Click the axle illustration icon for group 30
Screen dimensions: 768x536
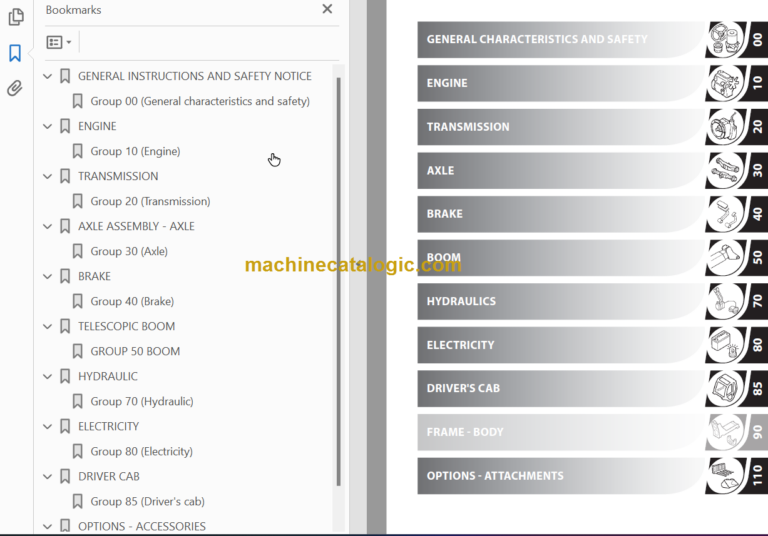[725, 171]
